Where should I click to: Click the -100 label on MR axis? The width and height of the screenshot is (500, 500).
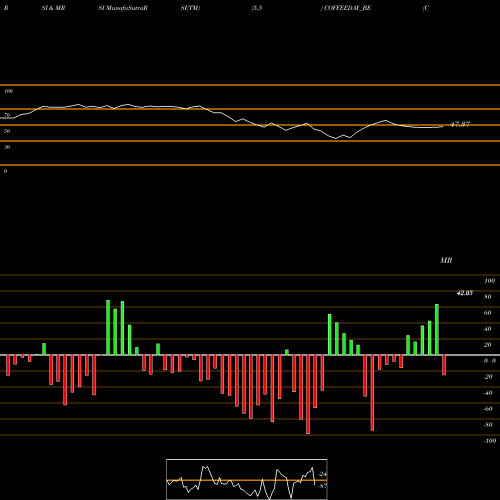point(490,441)
